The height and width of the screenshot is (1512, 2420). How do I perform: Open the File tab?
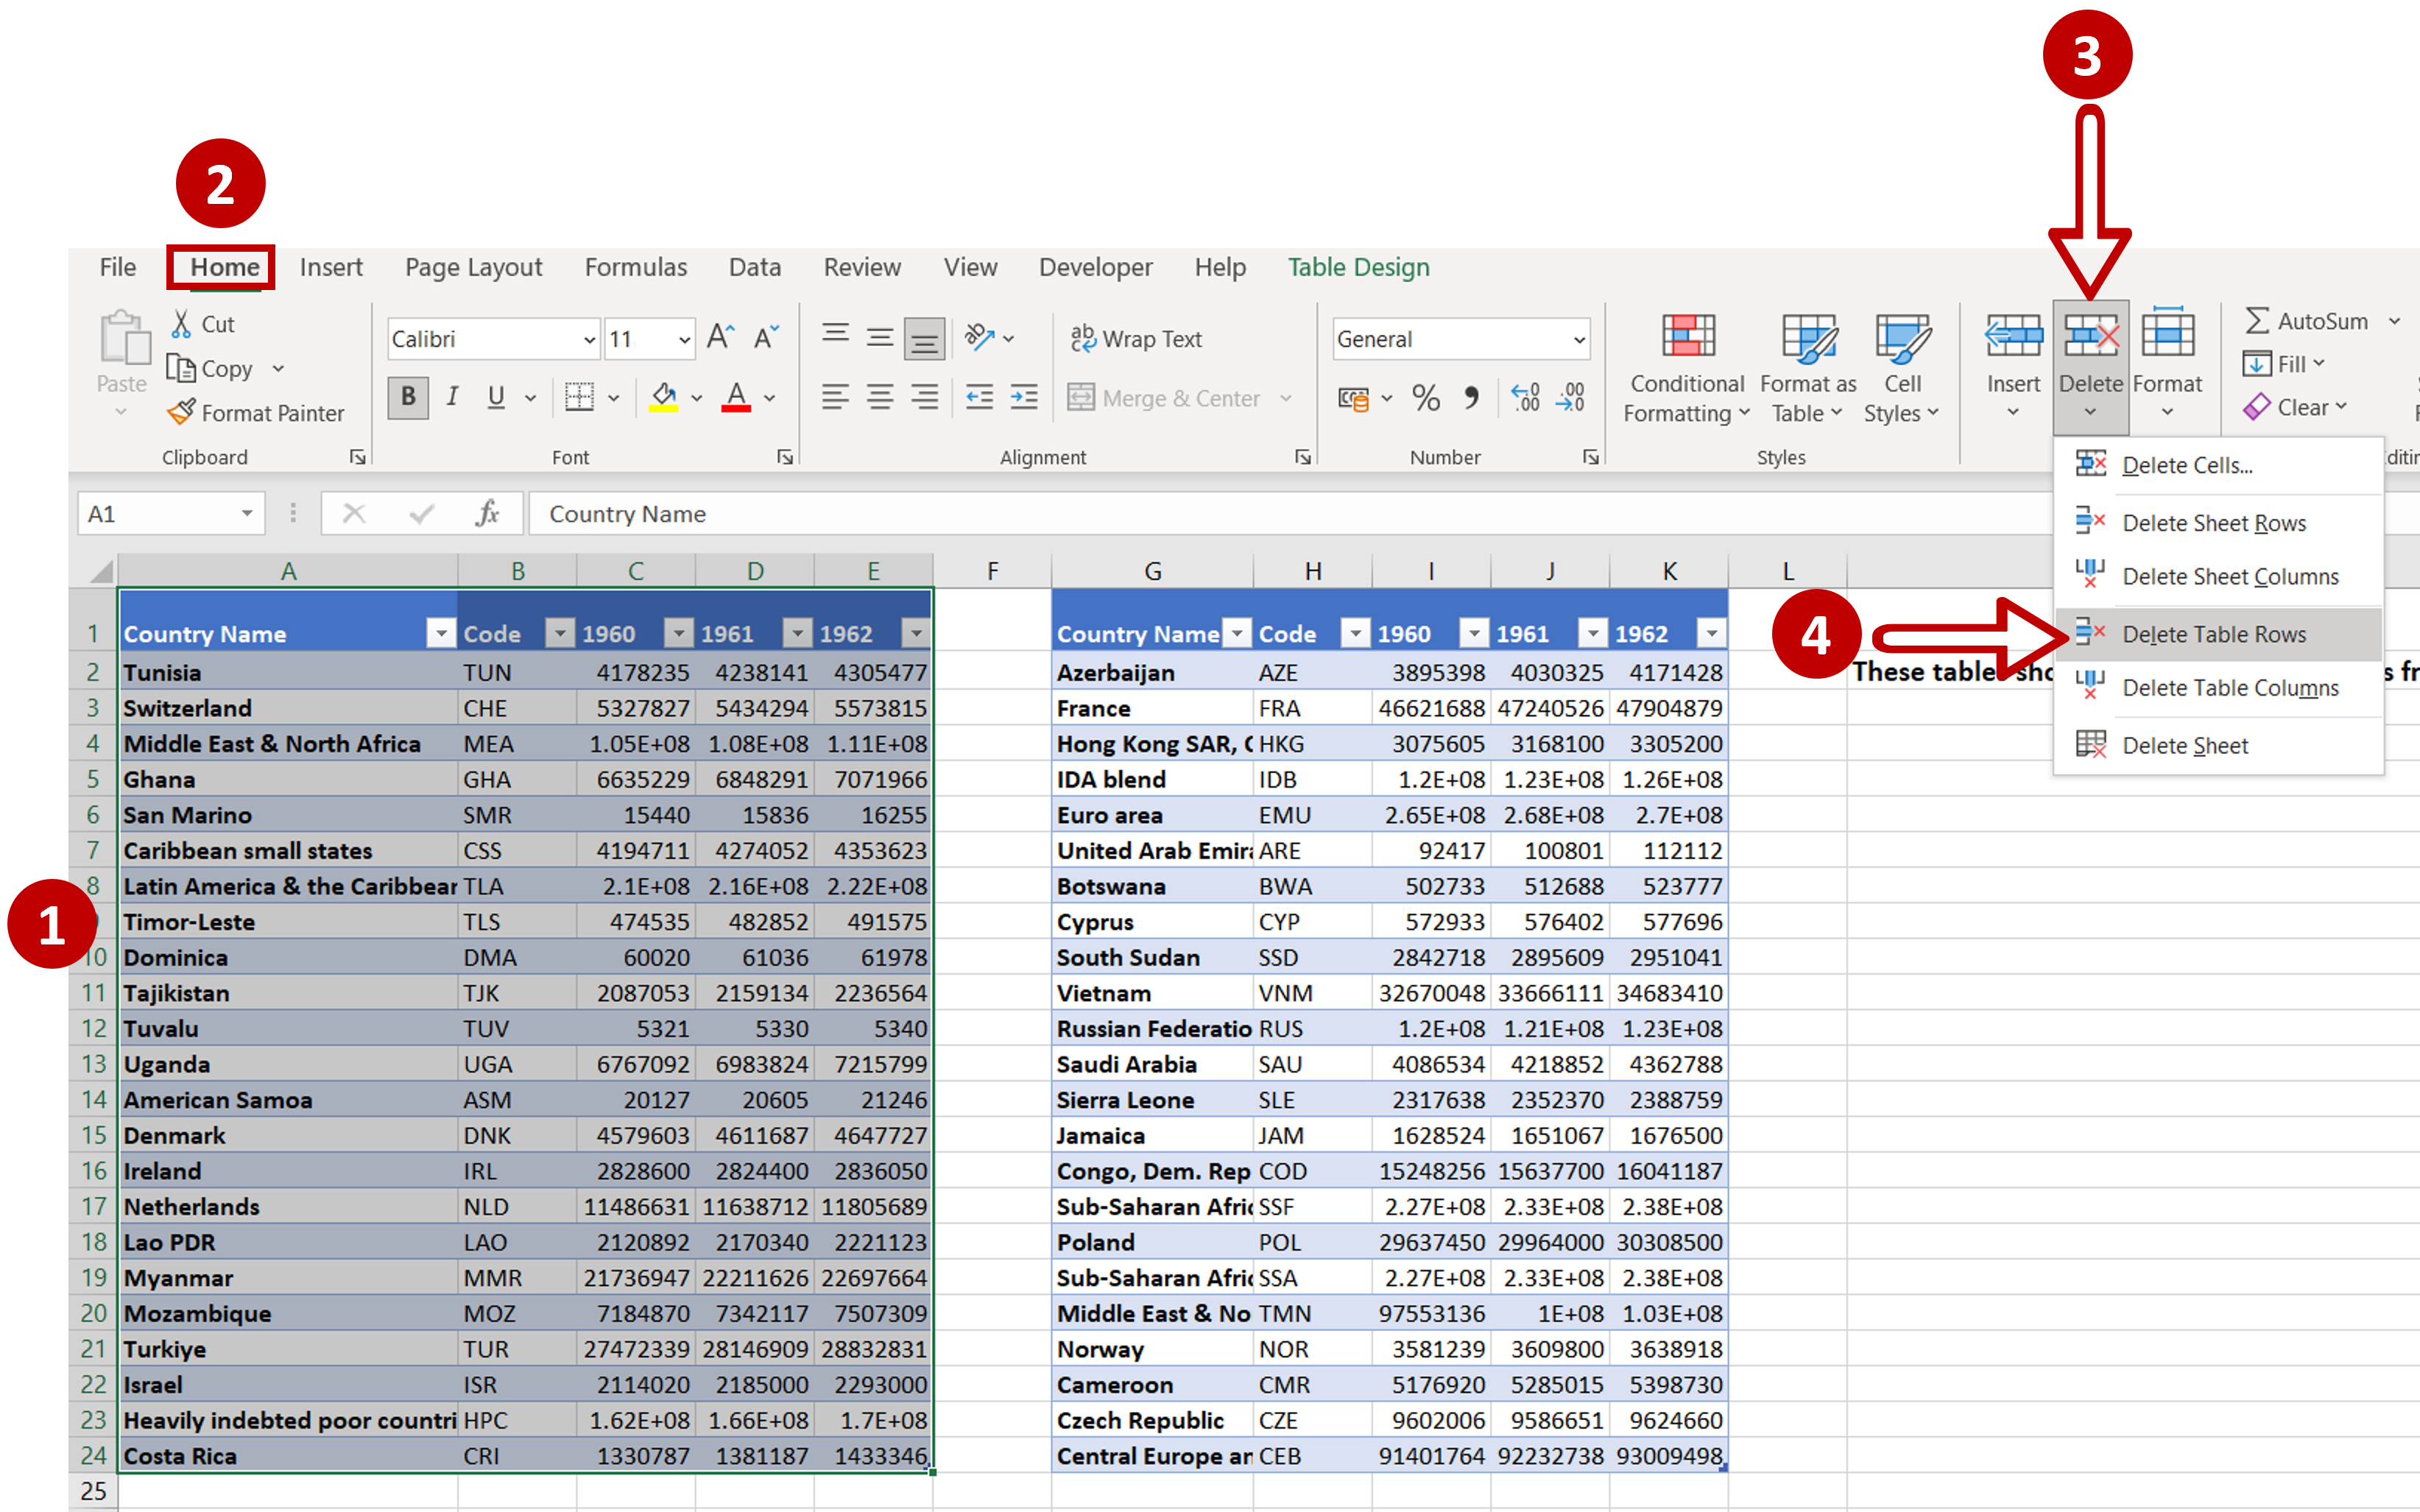click(x=117, y=267)
